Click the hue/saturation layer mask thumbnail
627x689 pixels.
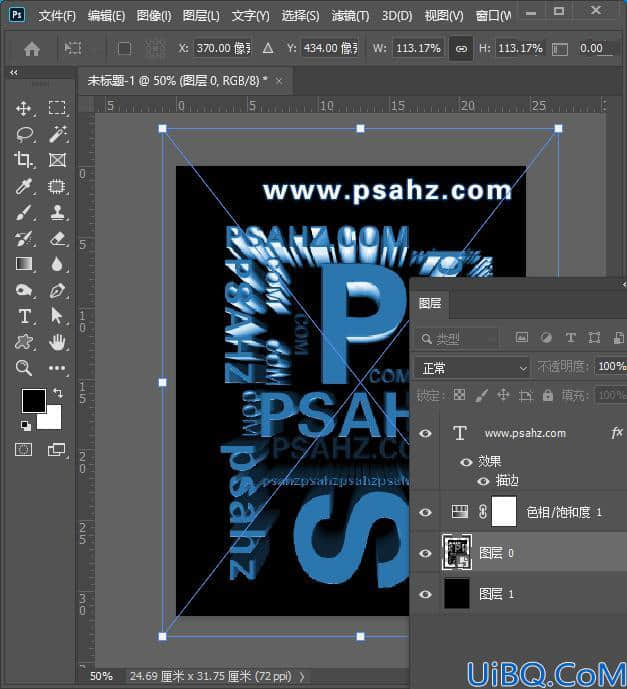(504, 511)
